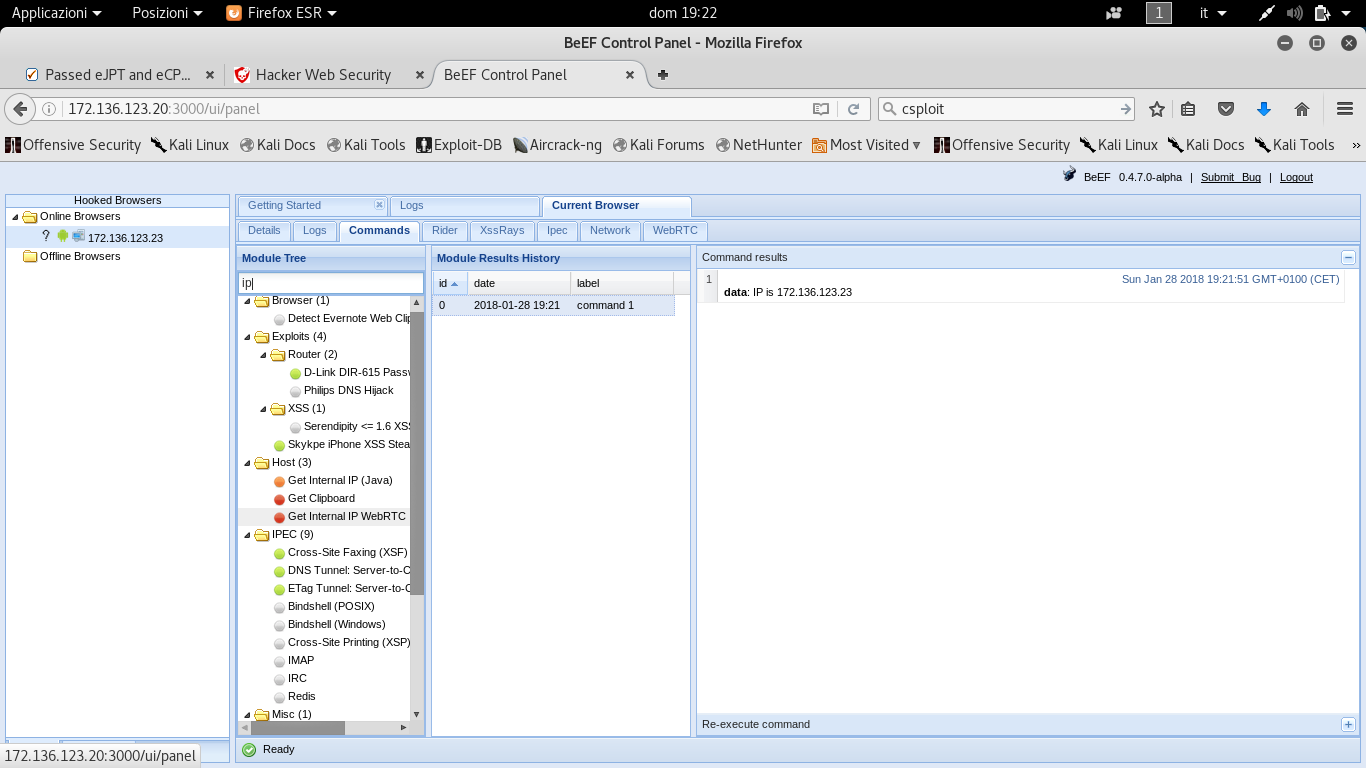Reload the page with the refresh icon
Viewport: 1366px width, 768px height.
[x=853, y=109]
